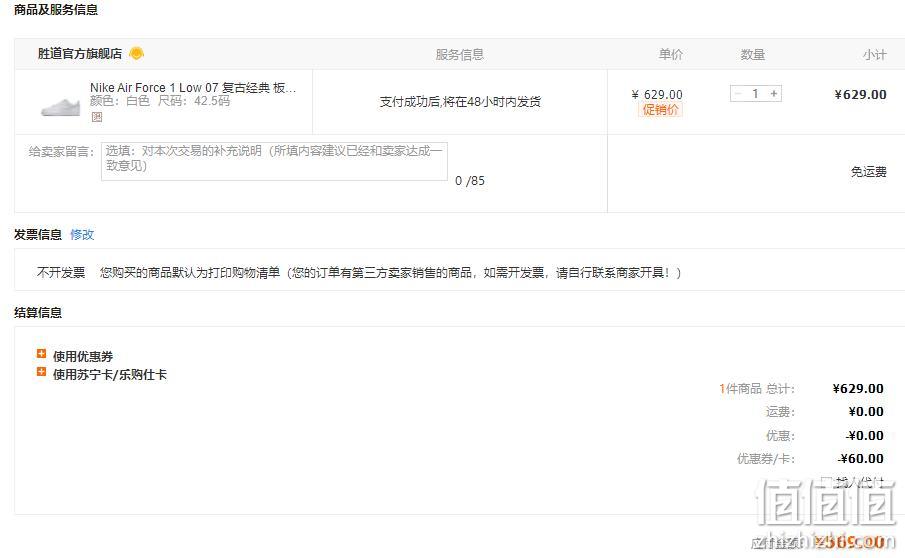Viewport: 905px width, 558px height.
Task: Click the orange 促销价 tag
Action: (660, 110)
